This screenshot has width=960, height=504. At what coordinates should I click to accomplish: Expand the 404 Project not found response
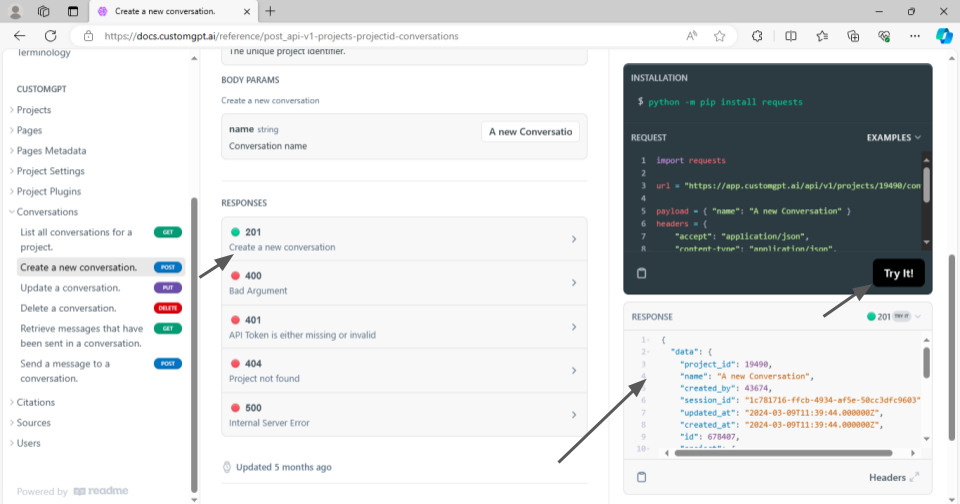point(404,370)
